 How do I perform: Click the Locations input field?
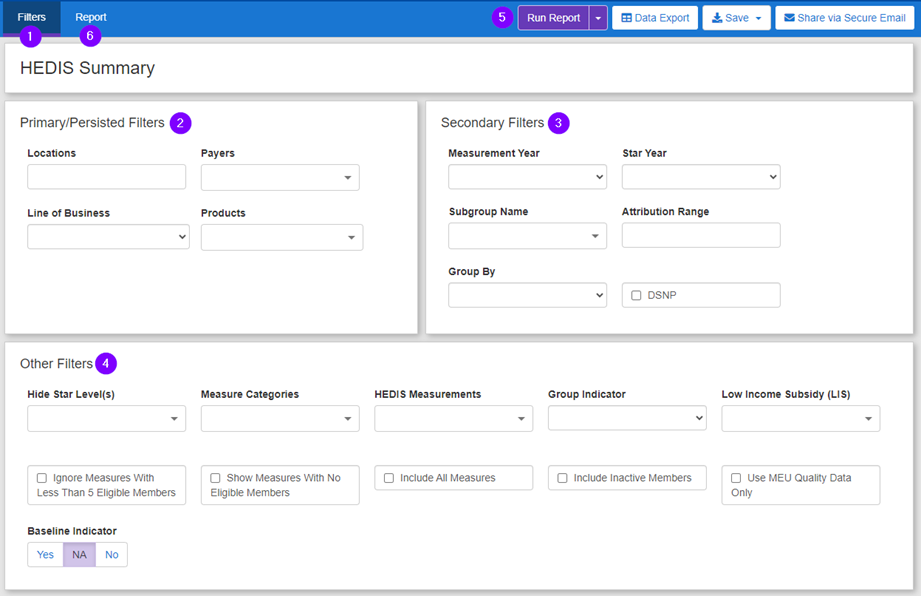(x=106, y=176)
